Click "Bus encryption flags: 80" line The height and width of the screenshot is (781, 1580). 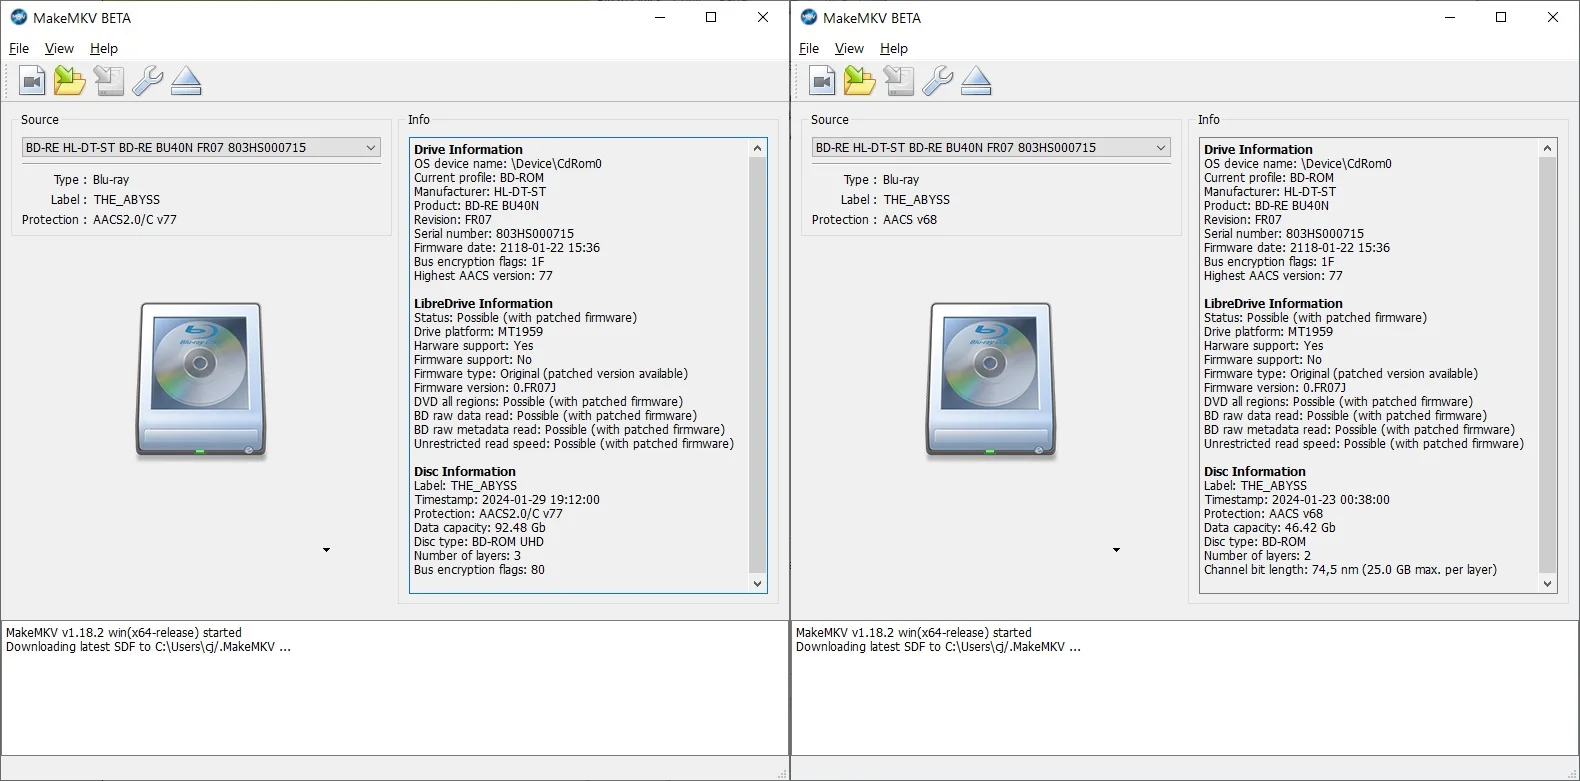click(480, 570)
